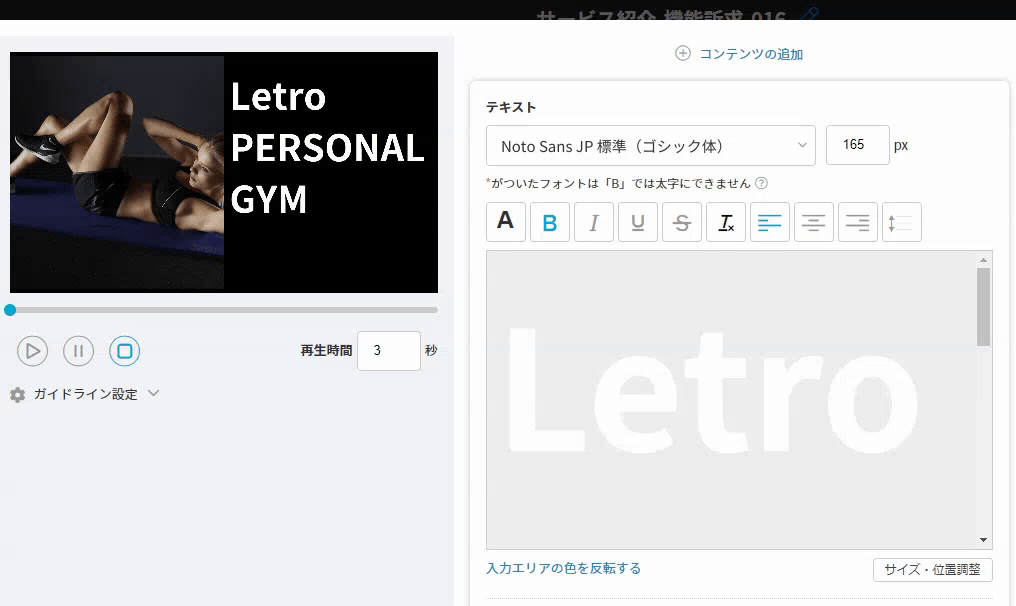
Task: Click the playback progress slider handle
Action: click(x=10, y=310)
